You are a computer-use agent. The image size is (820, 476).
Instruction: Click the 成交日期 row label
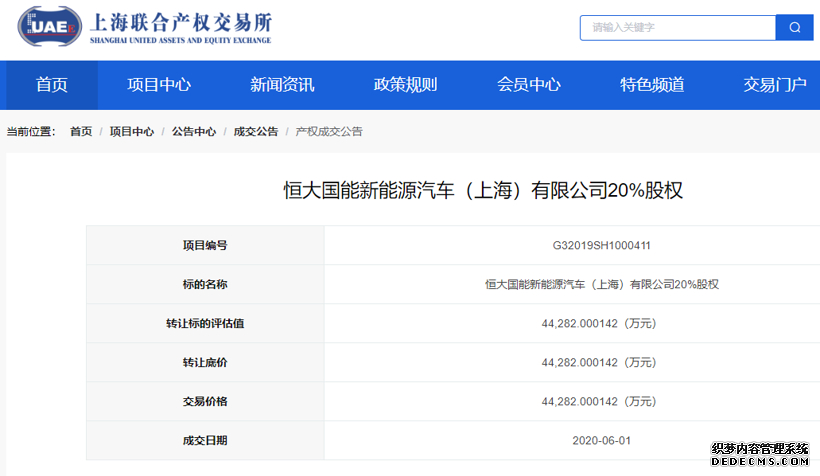tap(205, 440)
